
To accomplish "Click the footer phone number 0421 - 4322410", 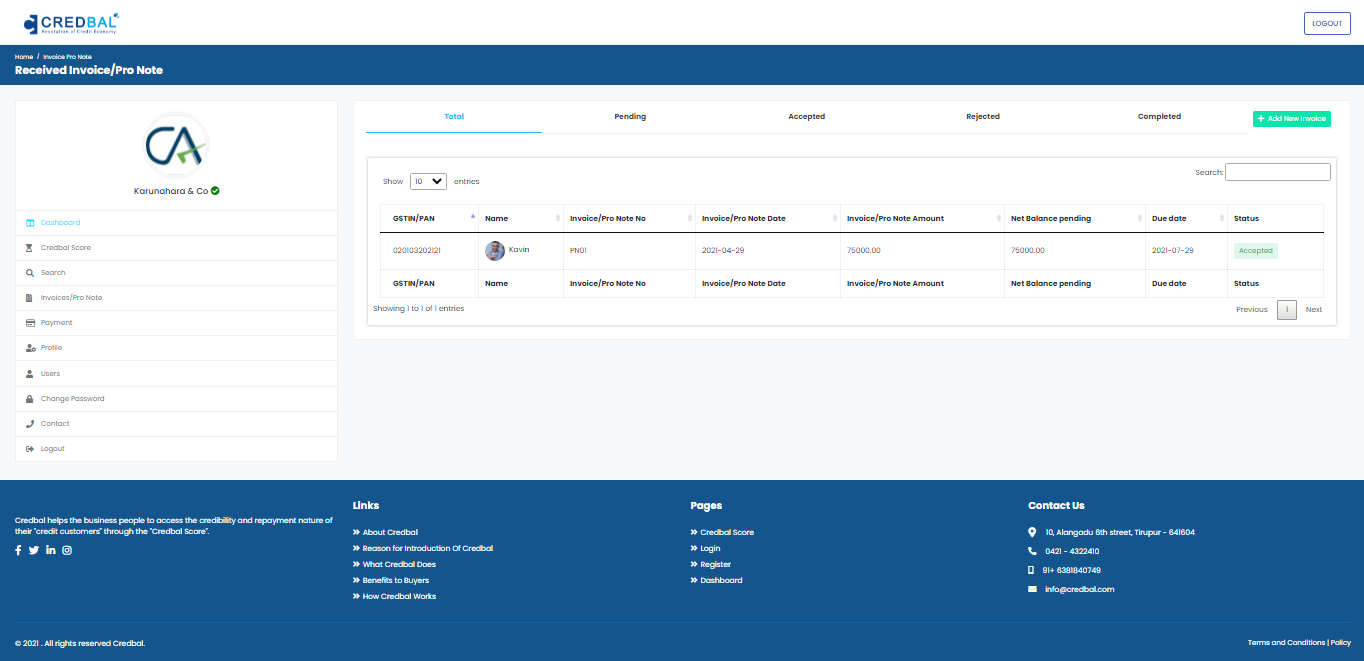I will point(1072,552).
